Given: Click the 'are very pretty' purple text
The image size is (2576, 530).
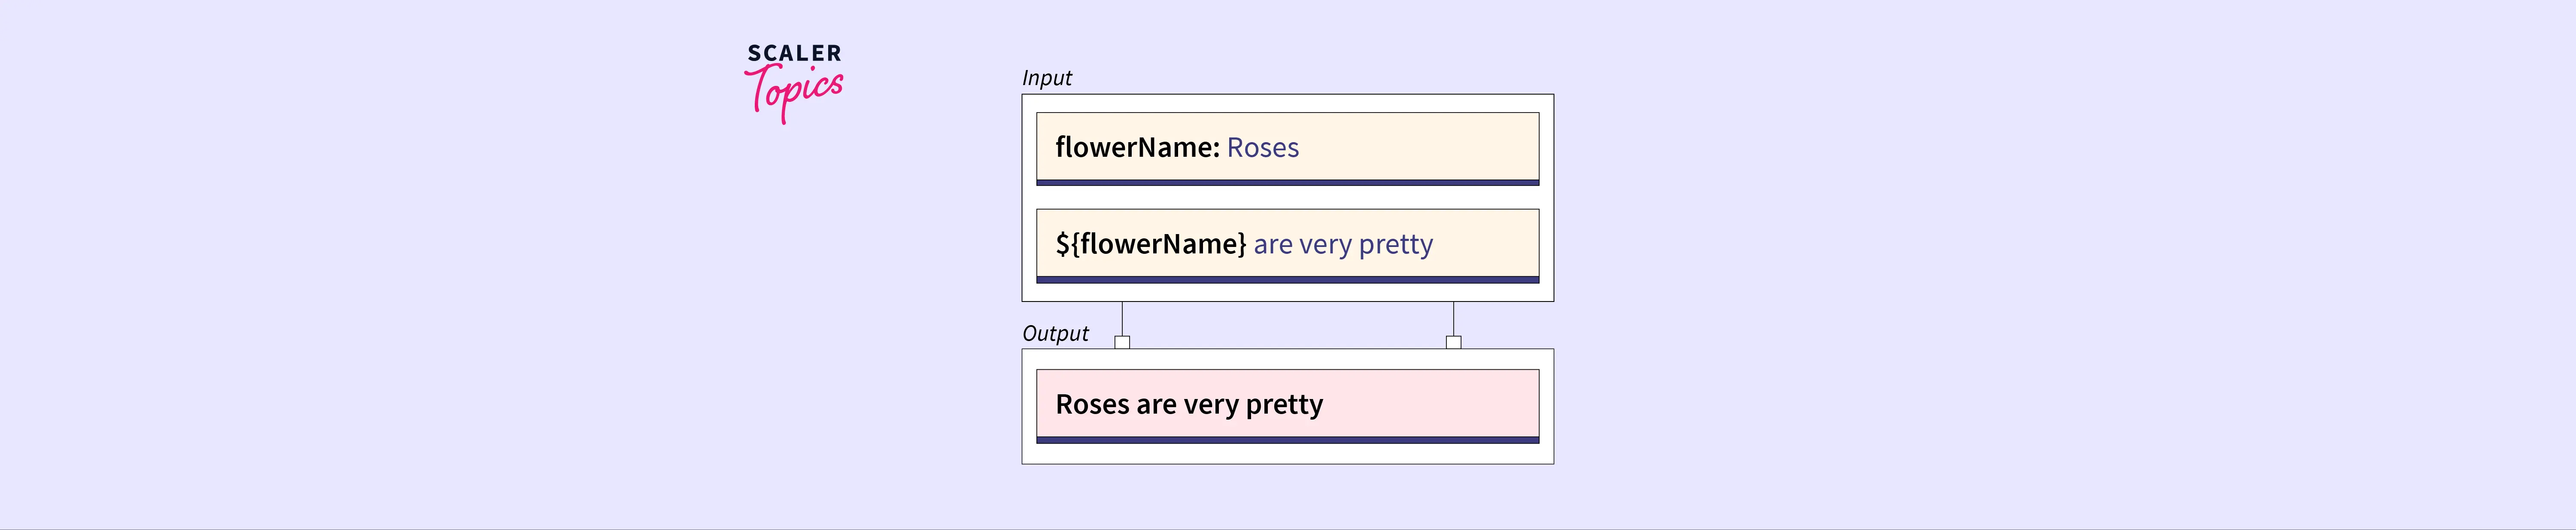Looking at the screenshot, I should 1343,244.
